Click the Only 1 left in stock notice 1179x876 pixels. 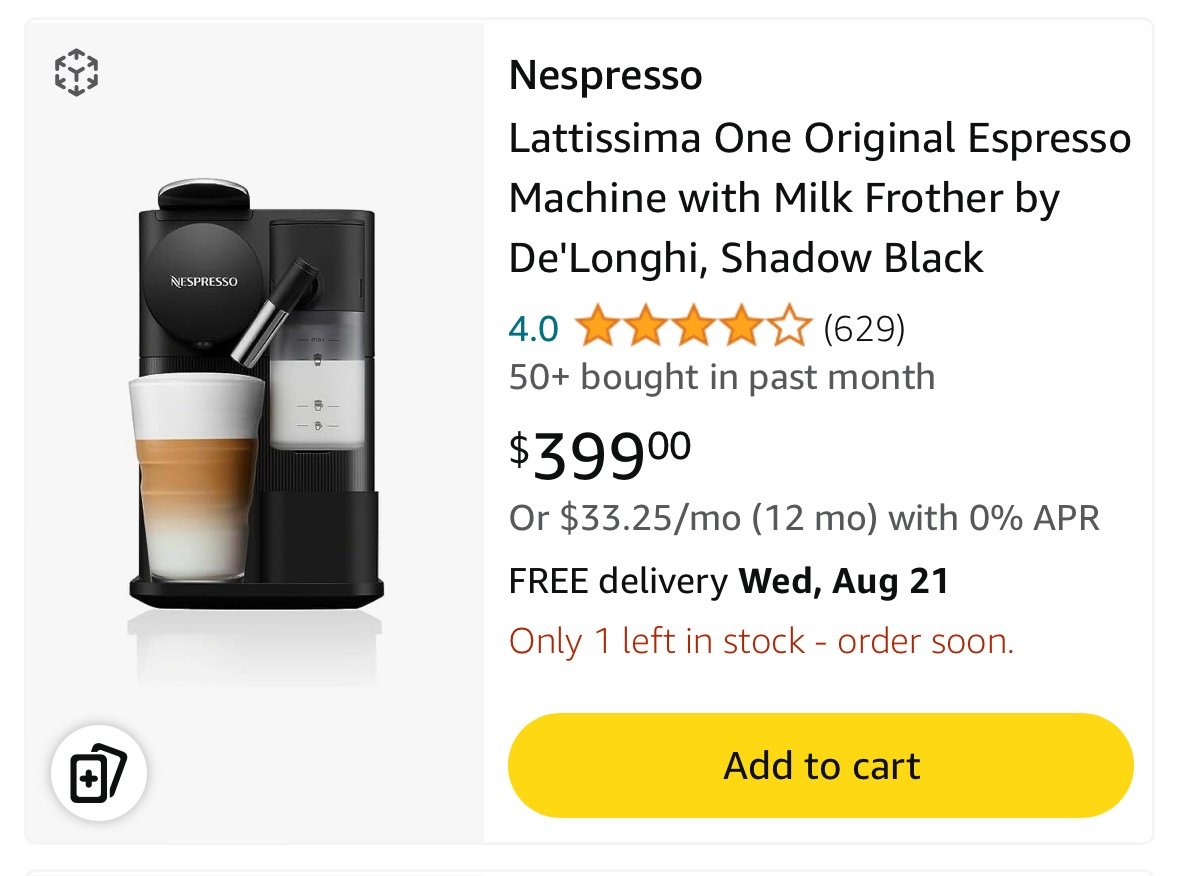(x=762, y=641)
